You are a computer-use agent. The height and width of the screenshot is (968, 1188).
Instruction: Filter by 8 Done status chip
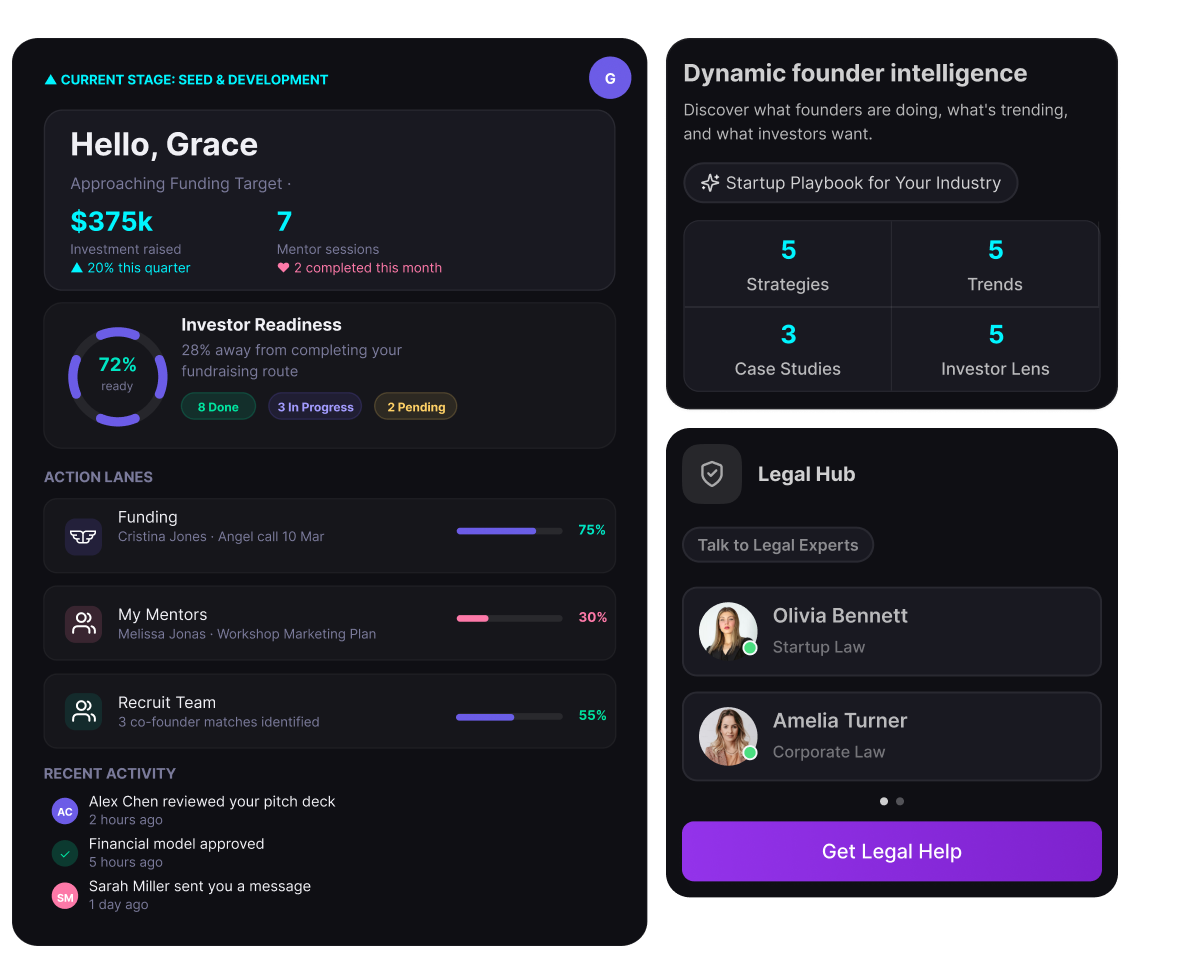point(218,407)
